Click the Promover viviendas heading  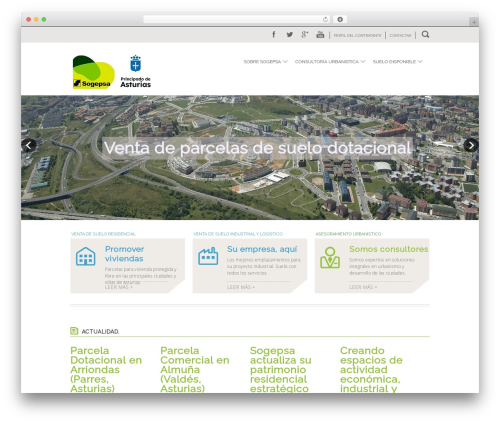coord(124,254)
